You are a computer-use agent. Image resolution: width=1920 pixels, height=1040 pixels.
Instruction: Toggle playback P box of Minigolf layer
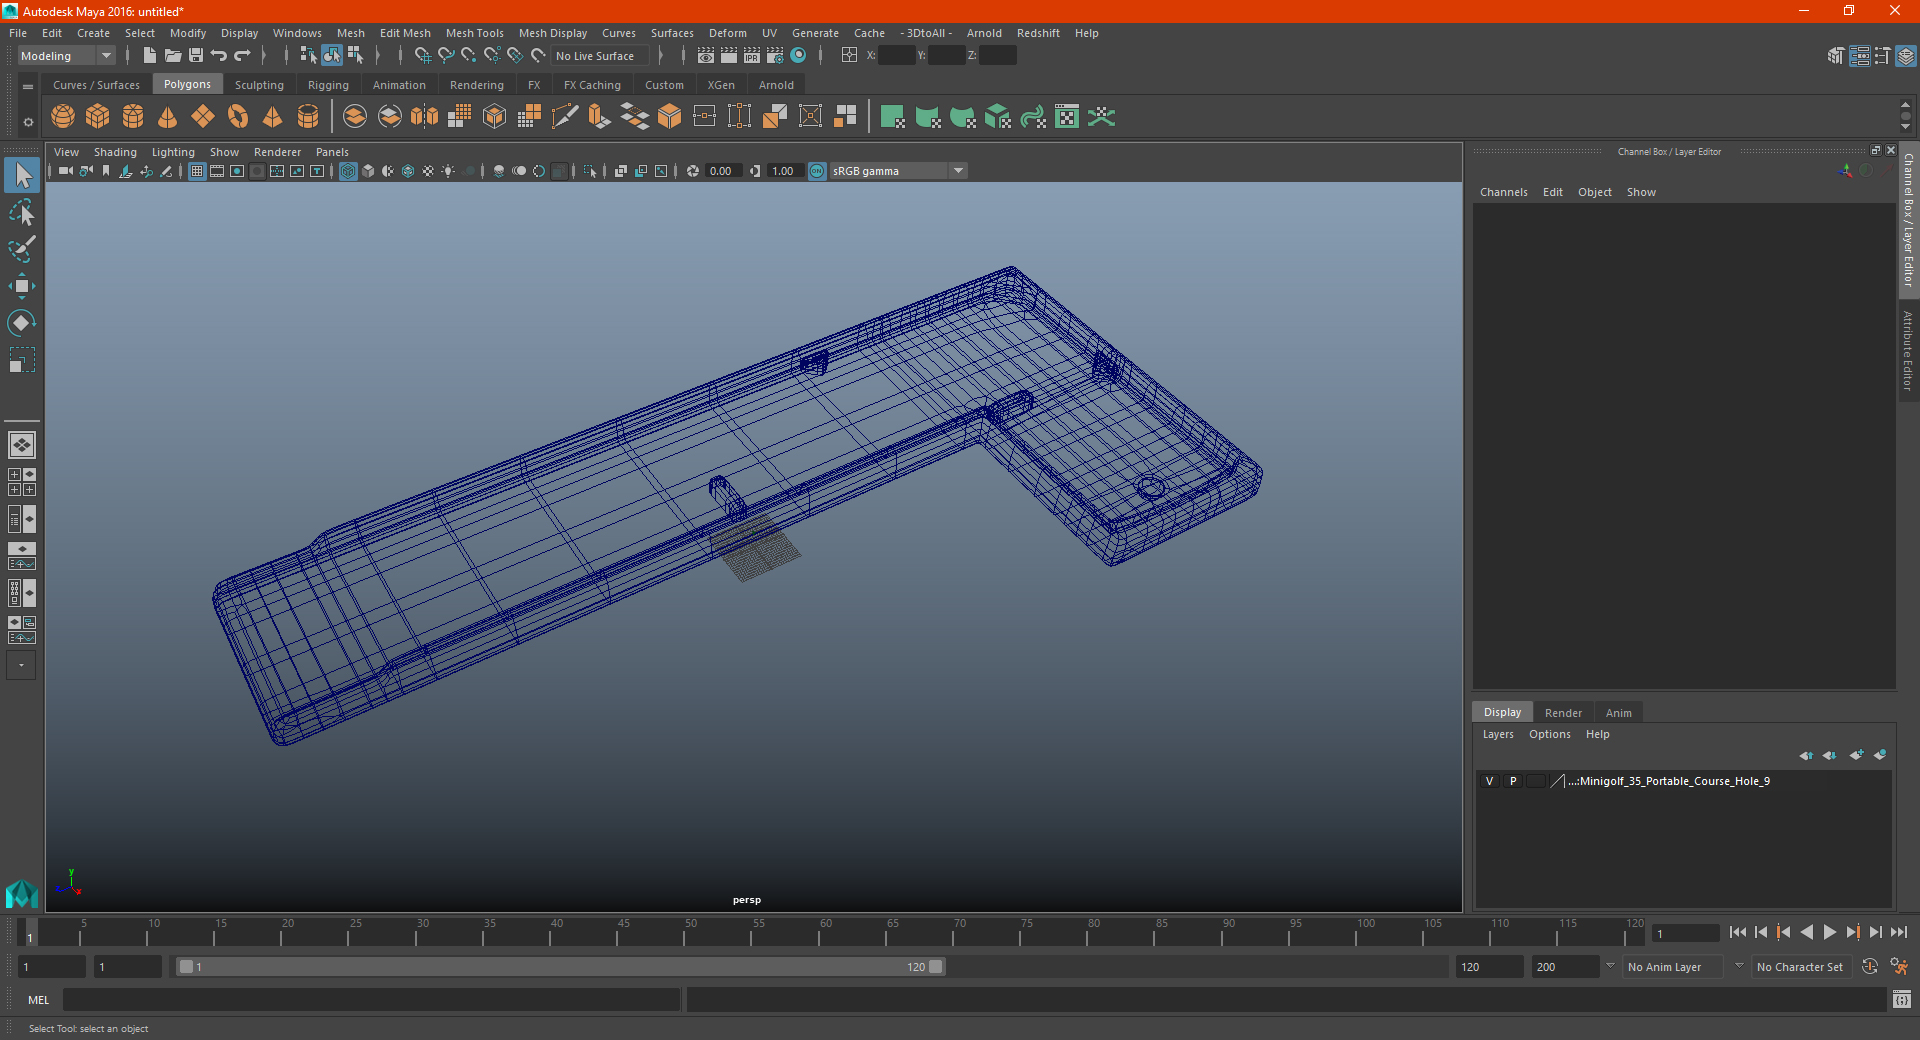coord(1513,781)
